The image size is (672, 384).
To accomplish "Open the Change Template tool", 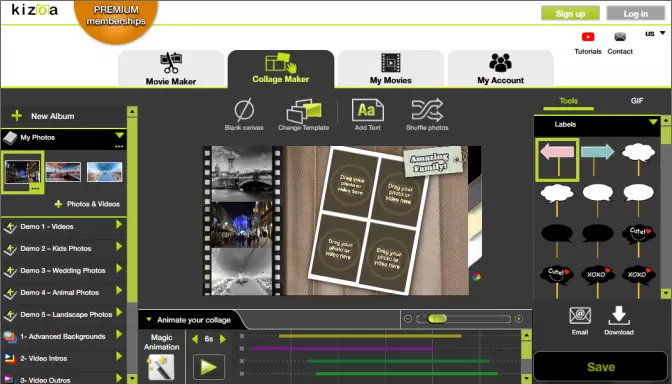I will coord(304,111).
